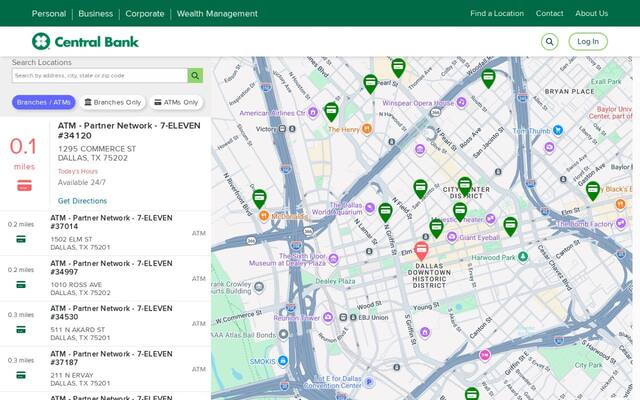Open the Business menu

click(96, 13)
